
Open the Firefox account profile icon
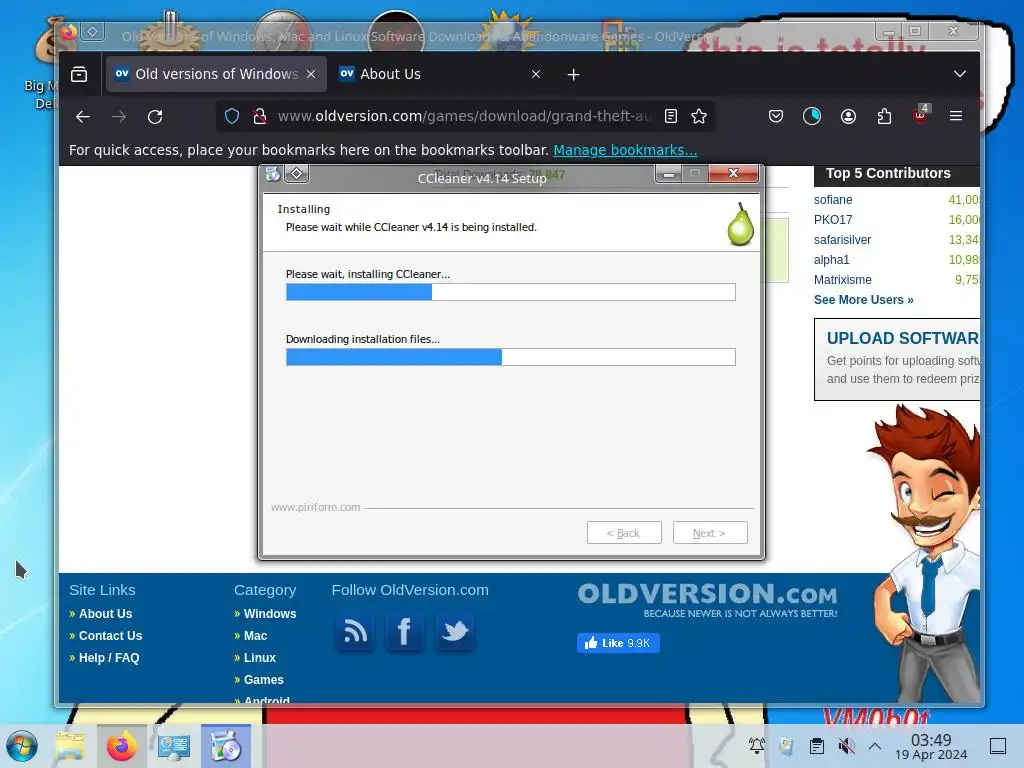[x=848, y=116]
